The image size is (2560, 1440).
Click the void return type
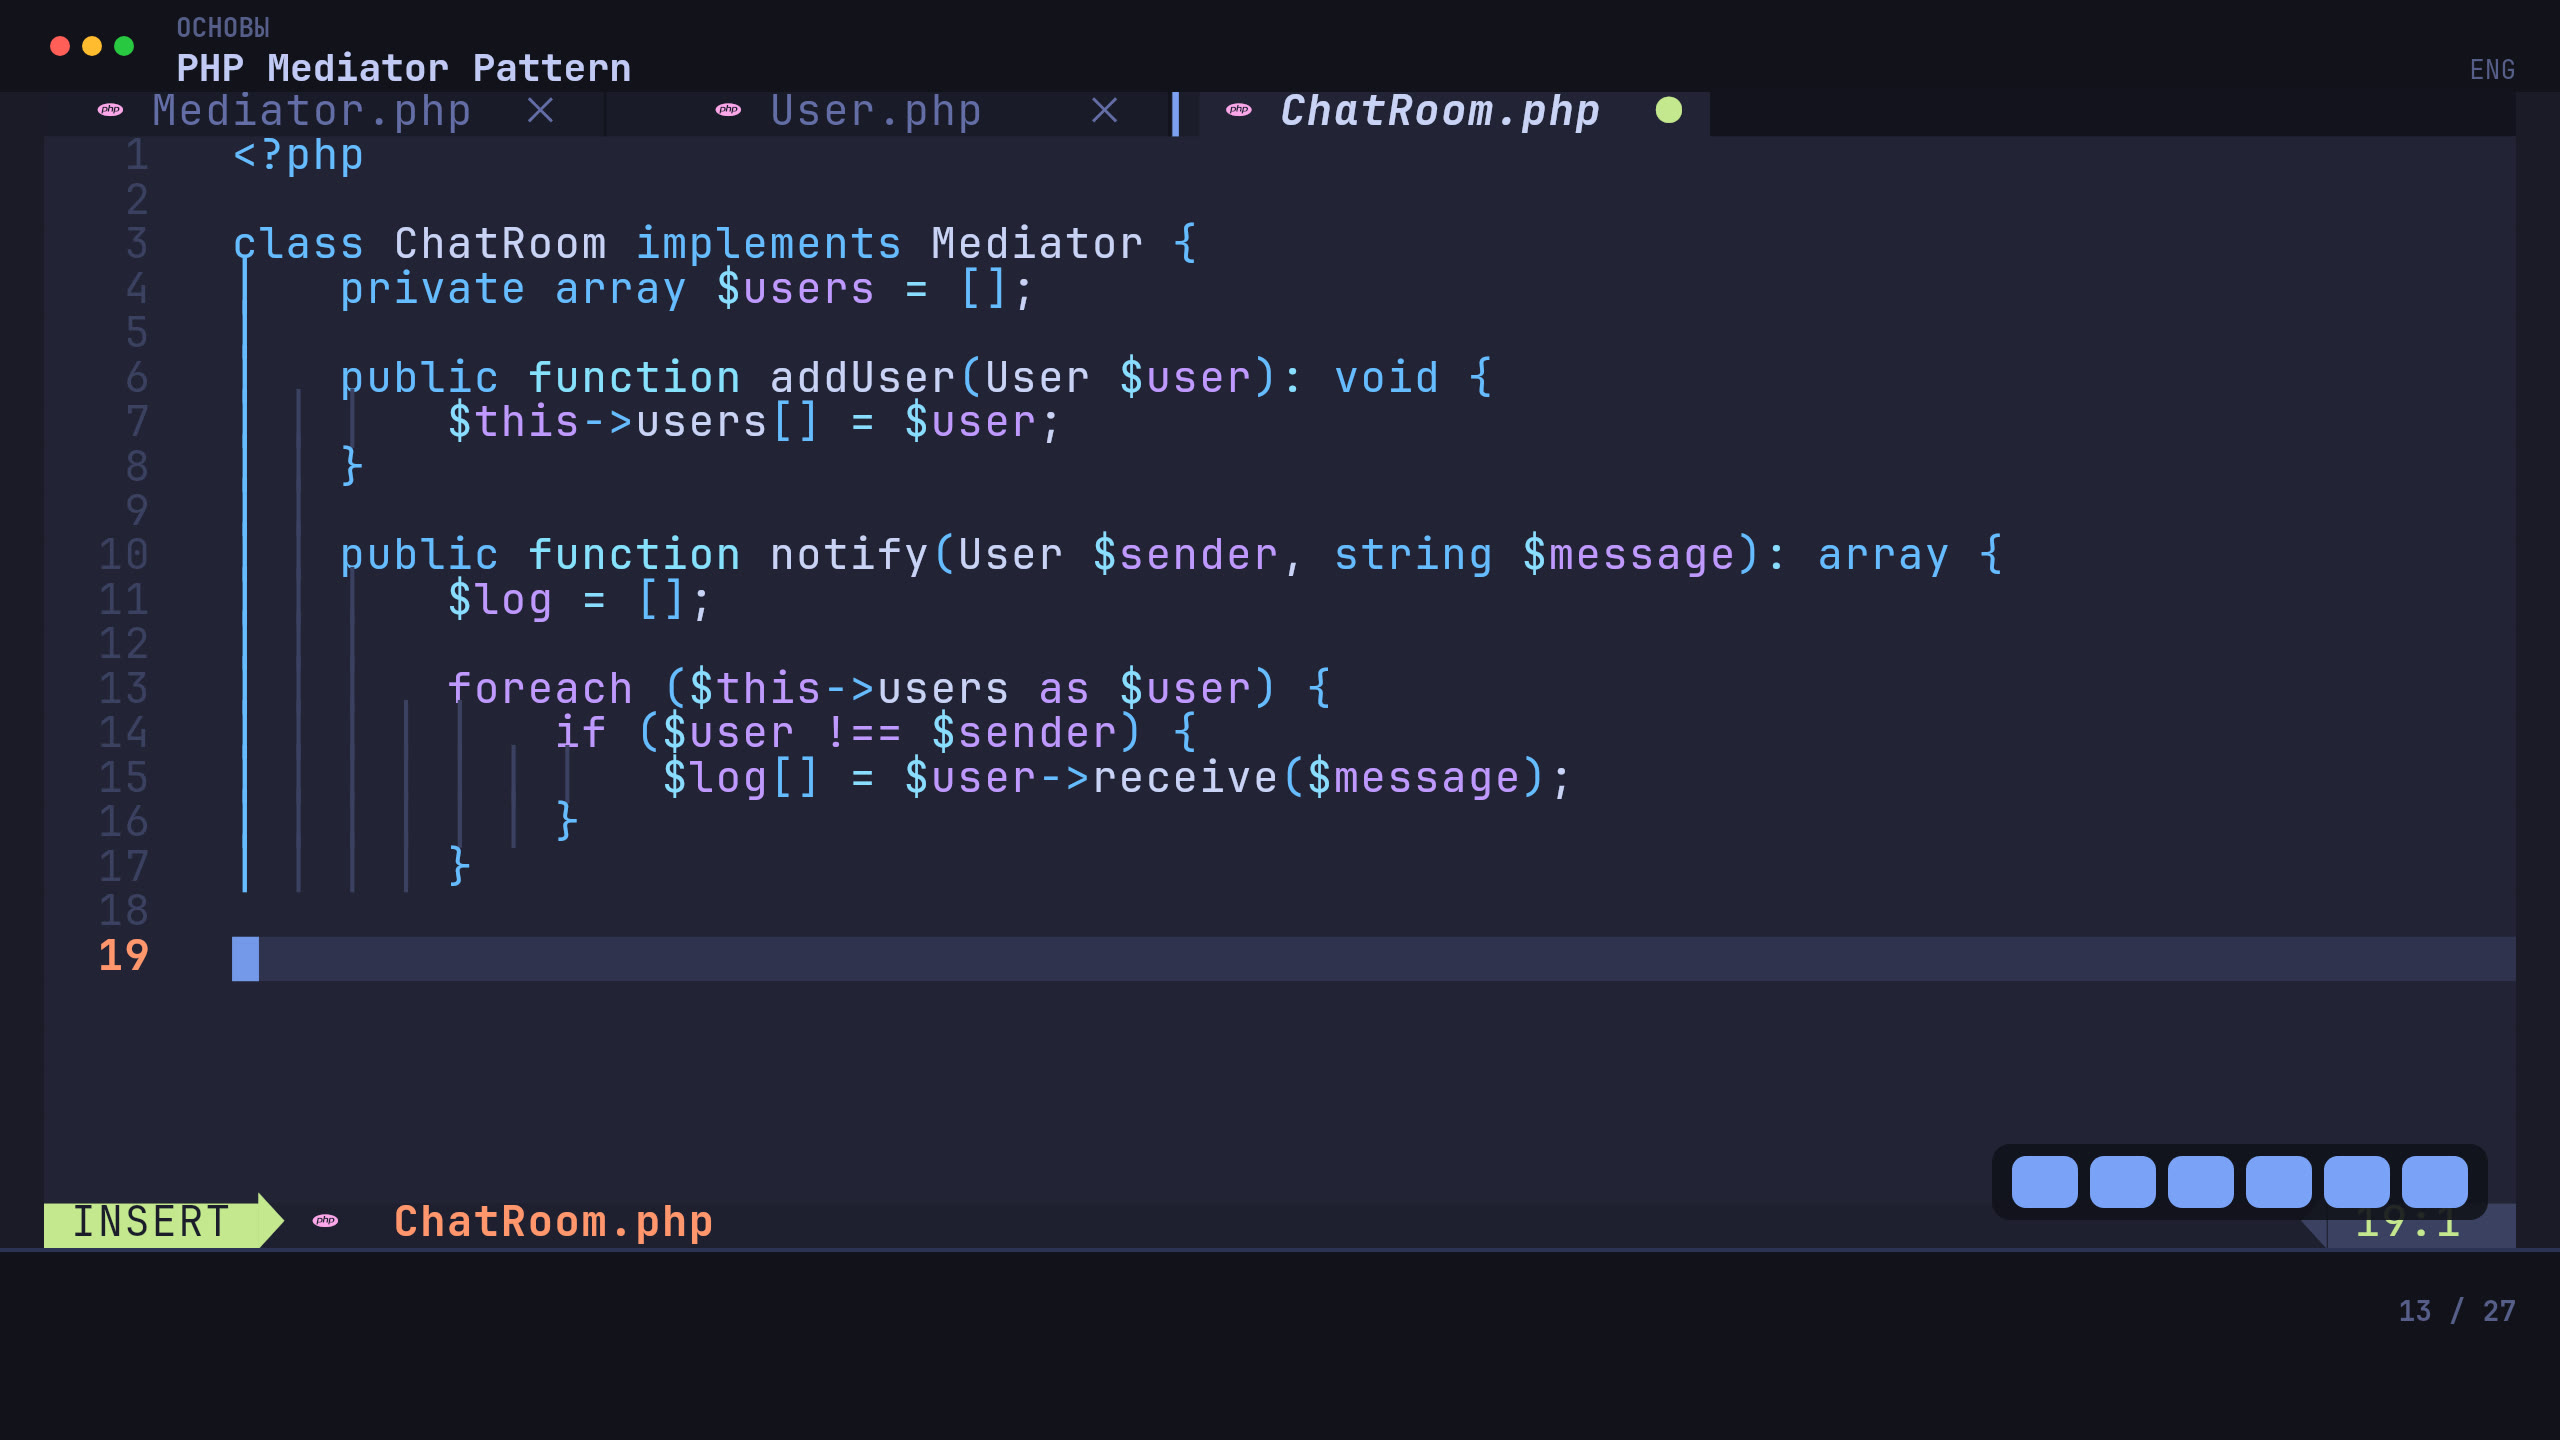point(1386,378)
